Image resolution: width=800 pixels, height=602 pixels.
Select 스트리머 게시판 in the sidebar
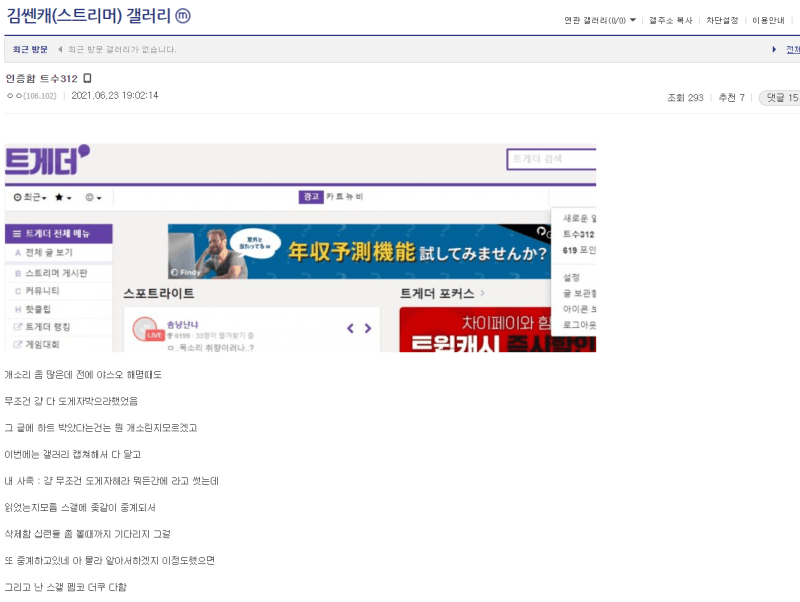point(59,273)
